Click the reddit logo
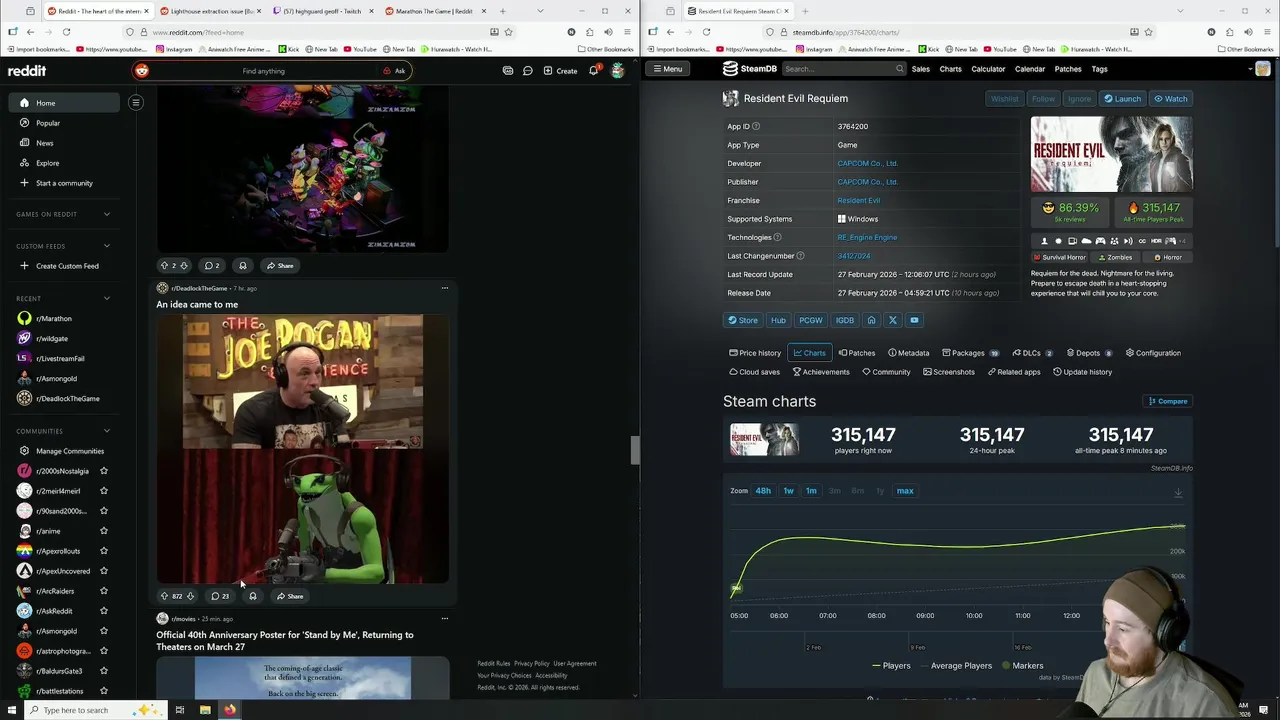The image size is (1280, 720). tap(27, 71)
